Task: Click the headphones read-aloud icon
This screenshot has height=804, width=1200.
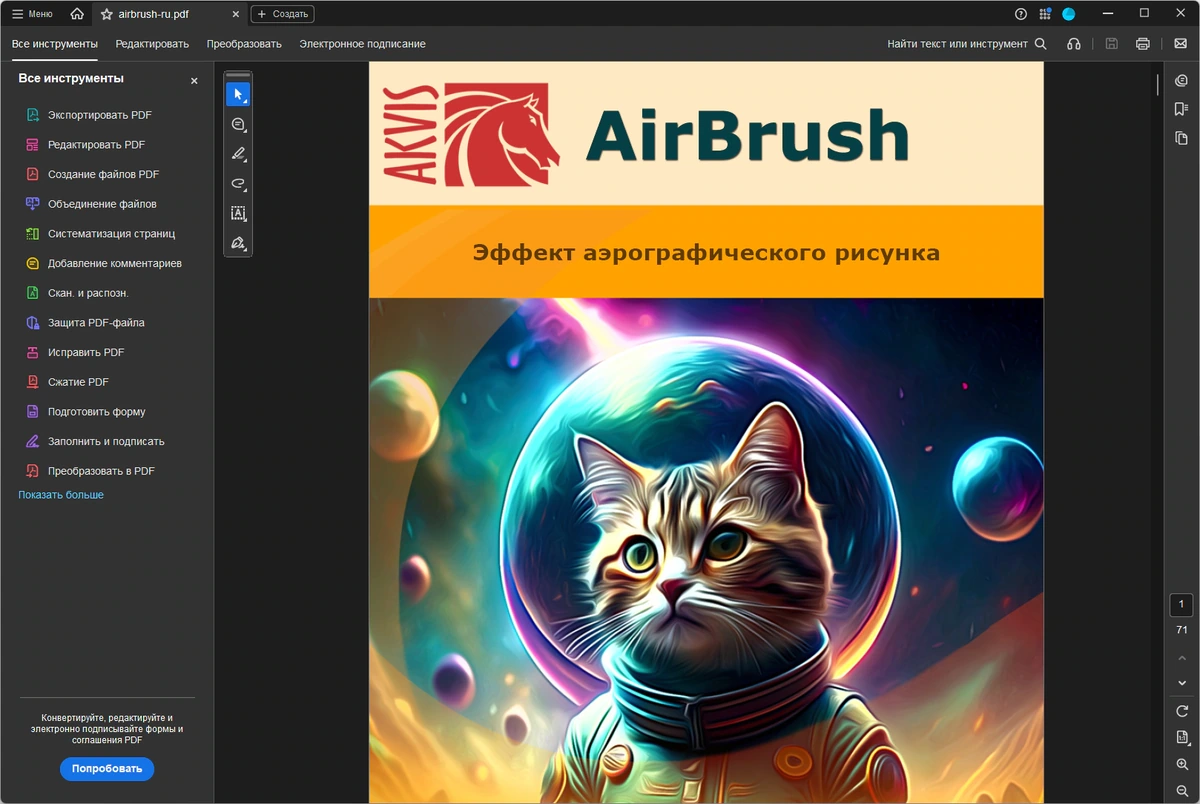Action: coord(1074,44)
